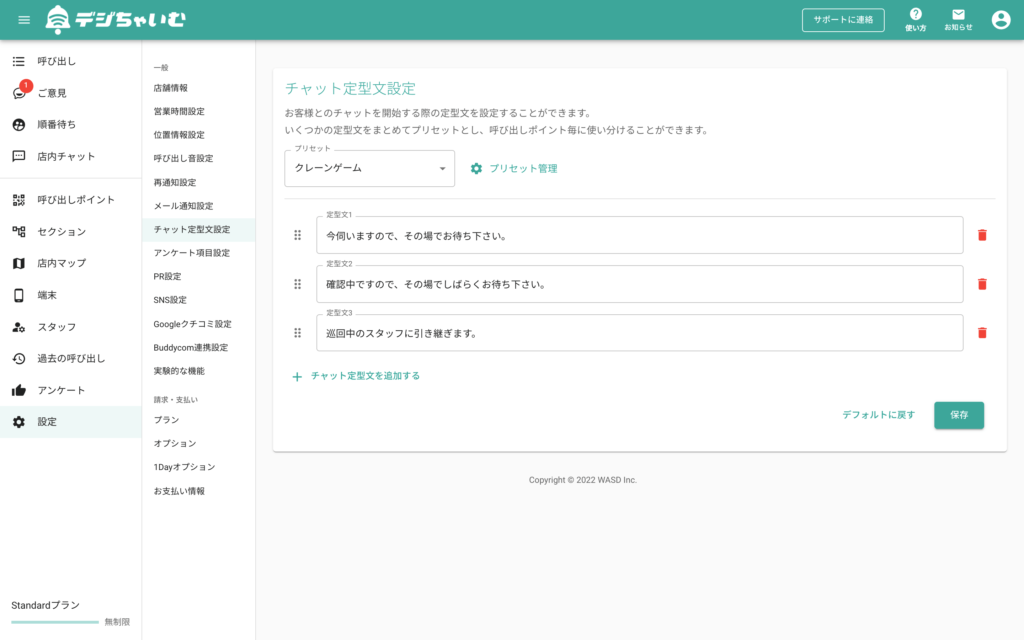Click into the 定型文2 text field

(639, 284)
